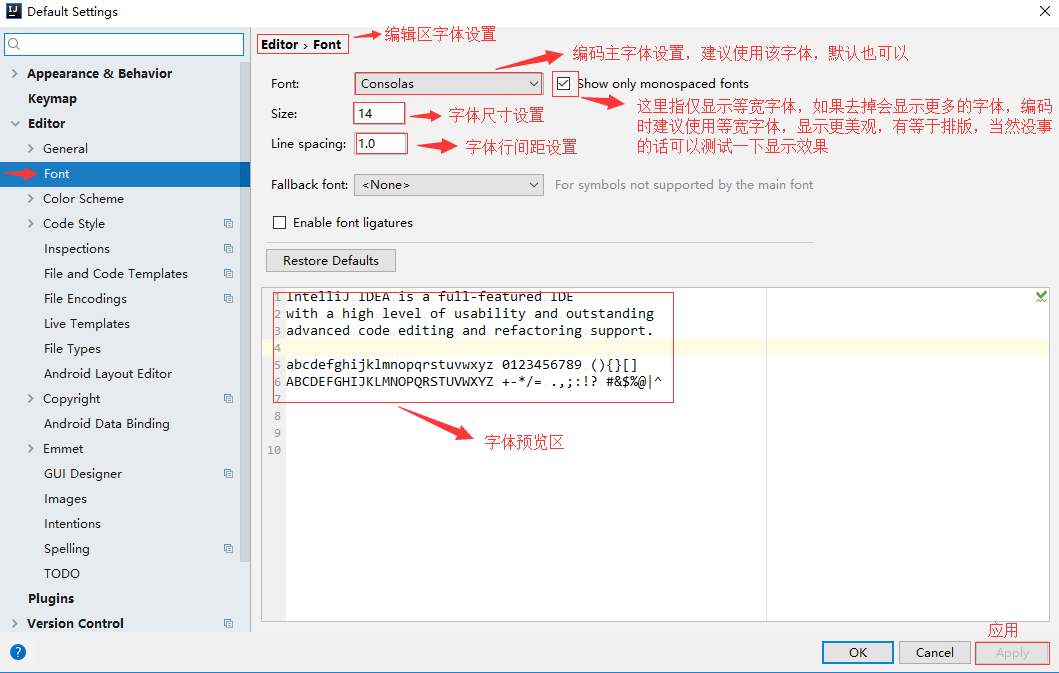
Task: Click project-level icon beside GUI Designer
Action: 228,474
